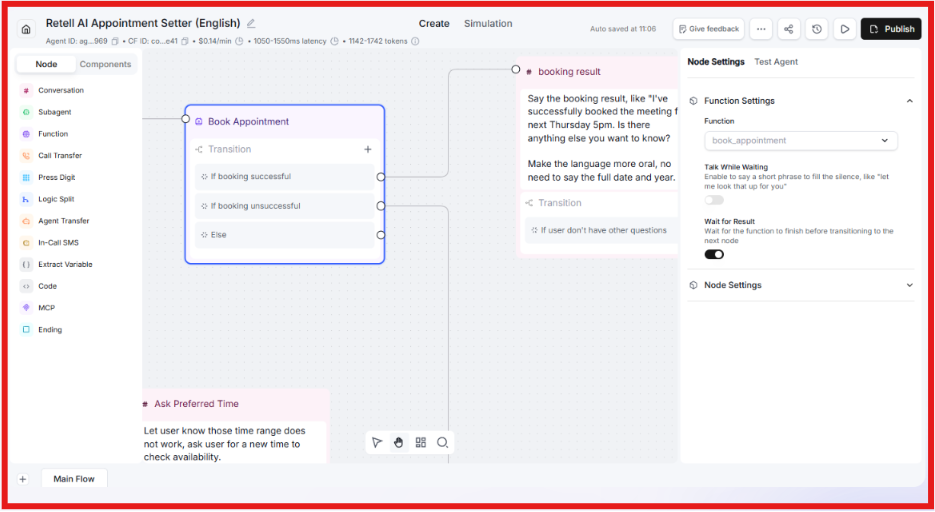Click the booking successful output connector
Image resolution: width=935 pixels, height=512 pixels.
(x=380, y=177)
